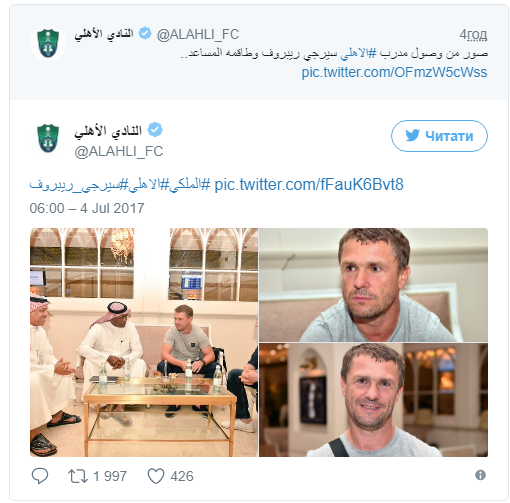Like the tweet with the heart icon
The height and width of the screenshot is (503, 510).
pyautogui.click(x=156, y=476)
